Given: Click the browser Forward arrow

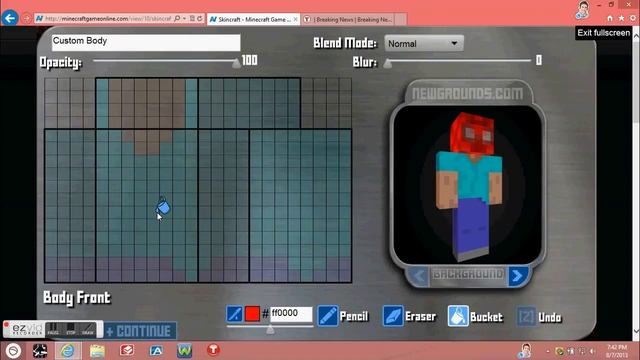Looking at the screenshot, I should (27, 19).
